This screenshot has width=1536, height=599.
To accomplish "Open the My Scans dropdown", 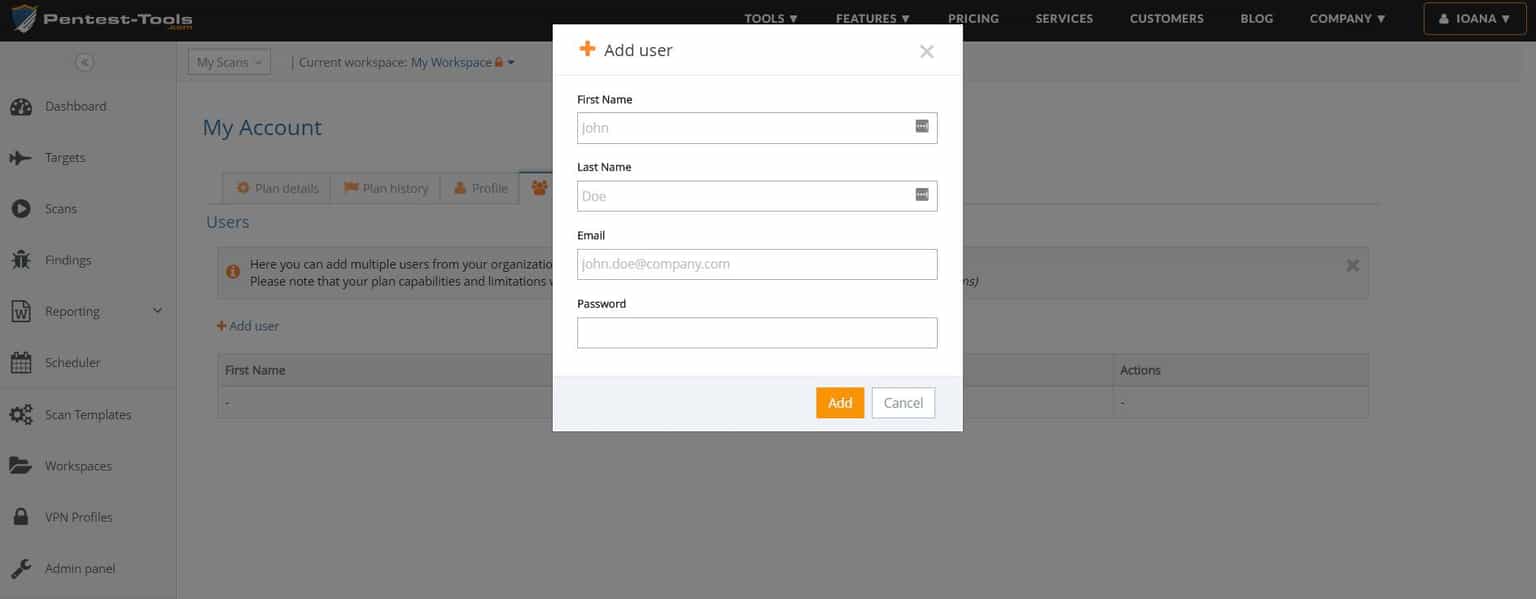I will point(228,61).
